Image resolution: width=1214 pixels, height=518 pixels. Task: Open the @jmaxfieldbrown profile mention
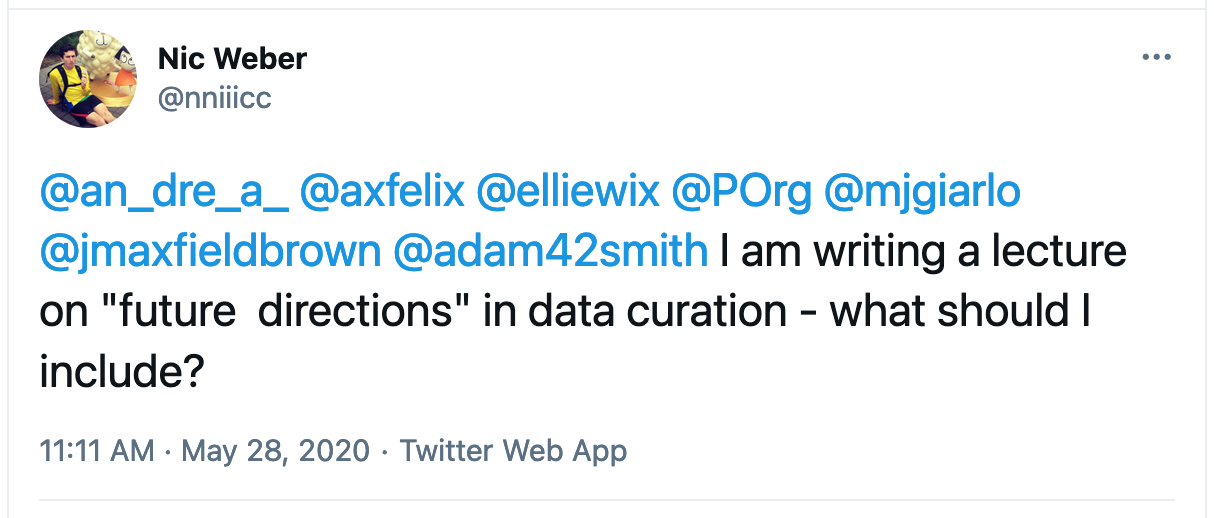pos(211,251)
